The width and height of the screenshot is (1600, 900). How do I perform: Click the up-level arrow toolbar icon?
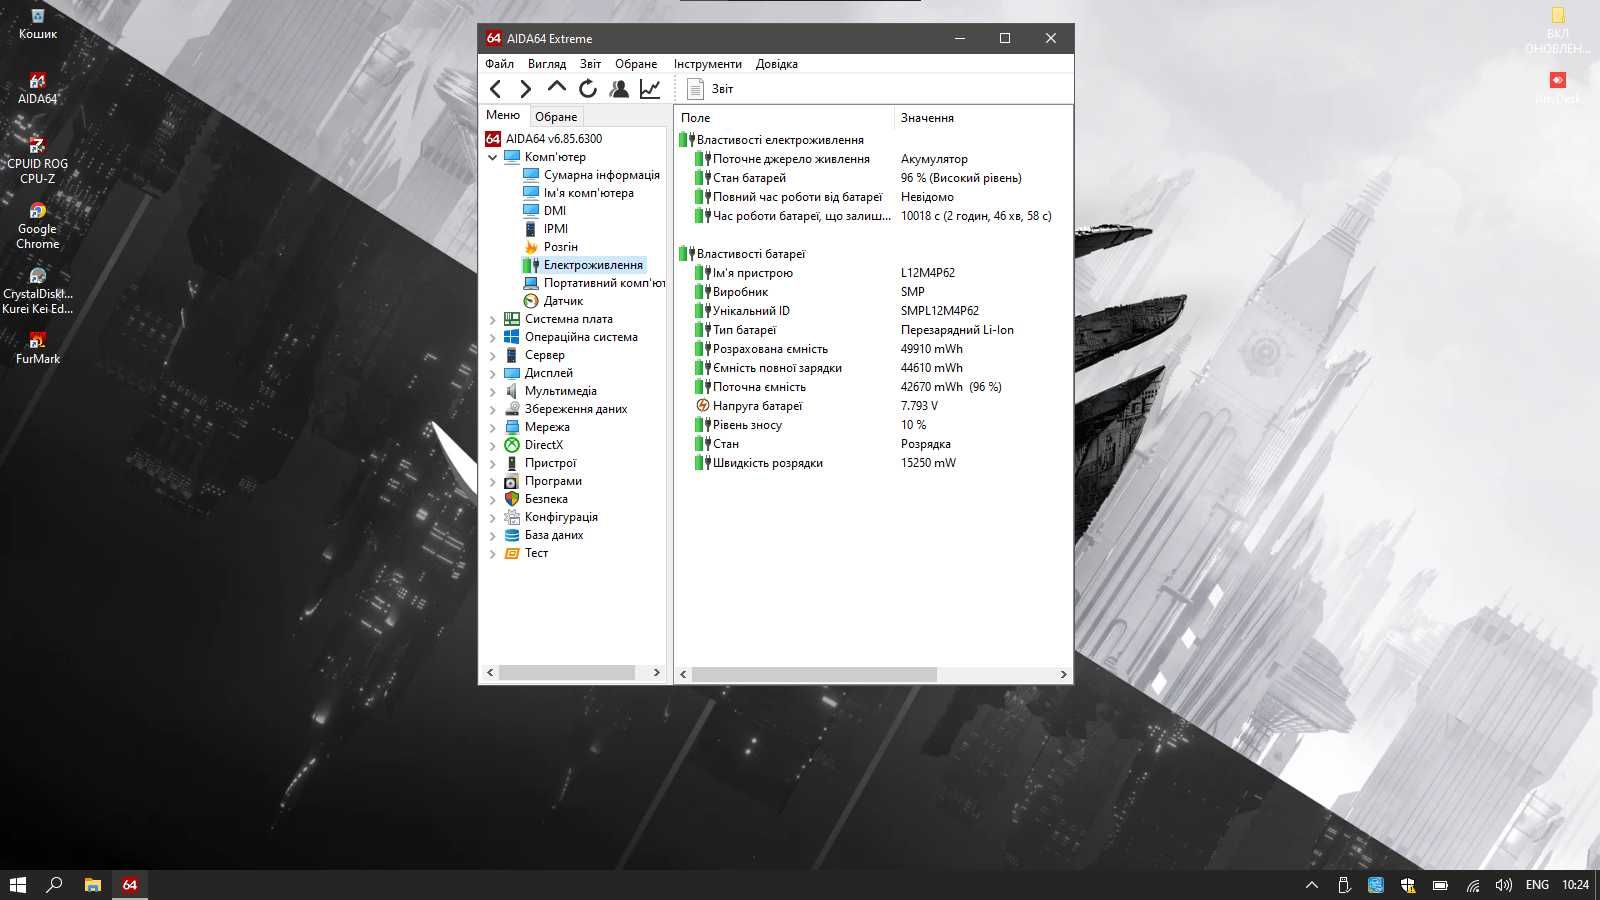point(557,88)
